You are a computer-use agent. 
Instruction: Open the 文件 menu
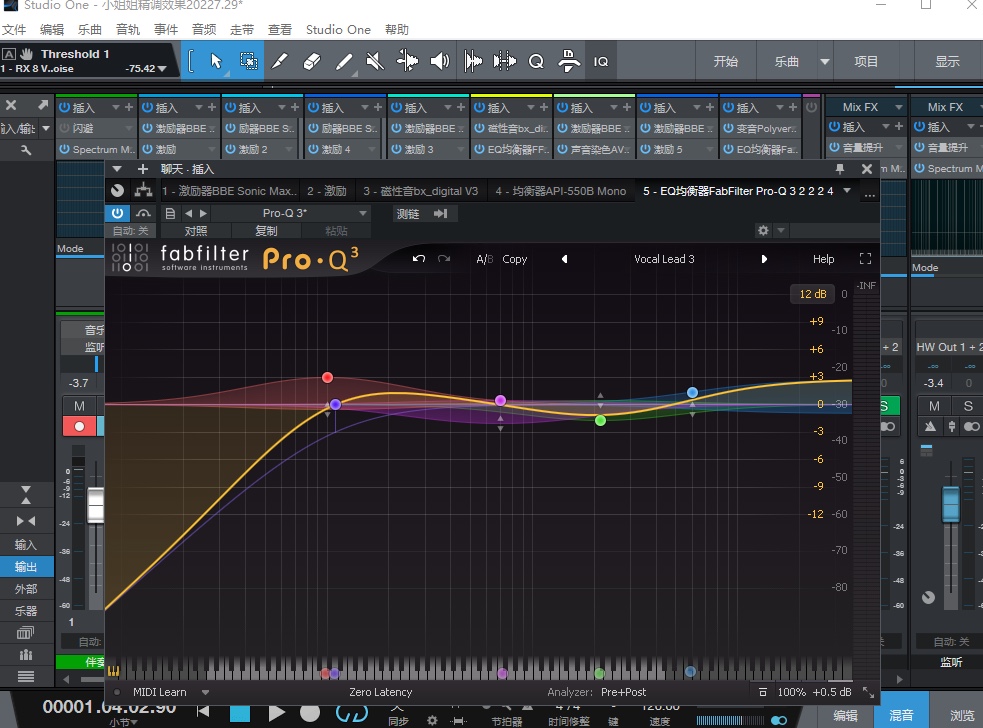14,29
